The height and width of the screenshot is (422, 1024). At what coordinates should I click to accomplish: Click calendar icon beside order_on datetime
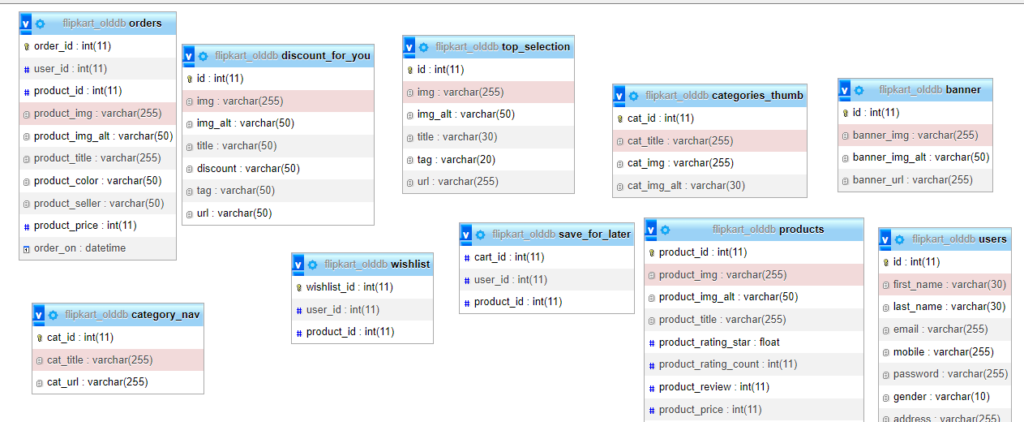pyautogui.click(x=27, y=249)
